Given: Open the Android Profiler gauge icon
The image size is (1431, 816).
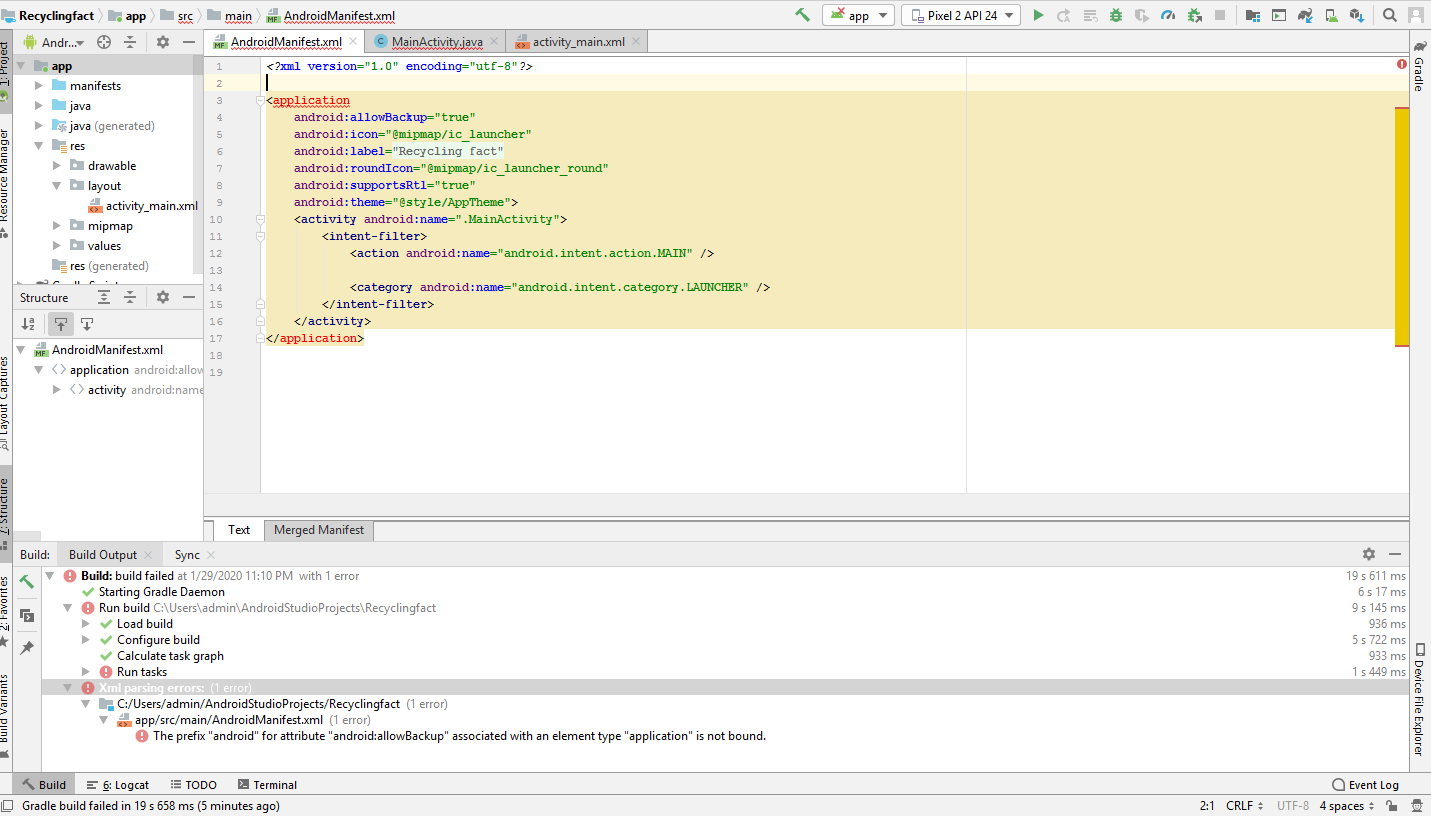Looking at the screenshot, I should pos(1167,15).
